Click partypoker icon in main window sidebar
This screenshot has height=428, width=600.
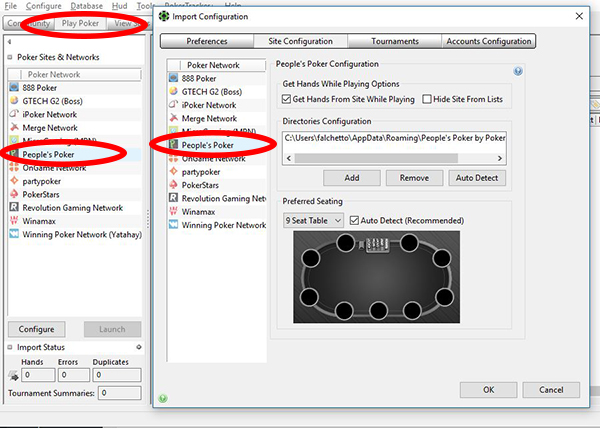[x=14, y=181]
